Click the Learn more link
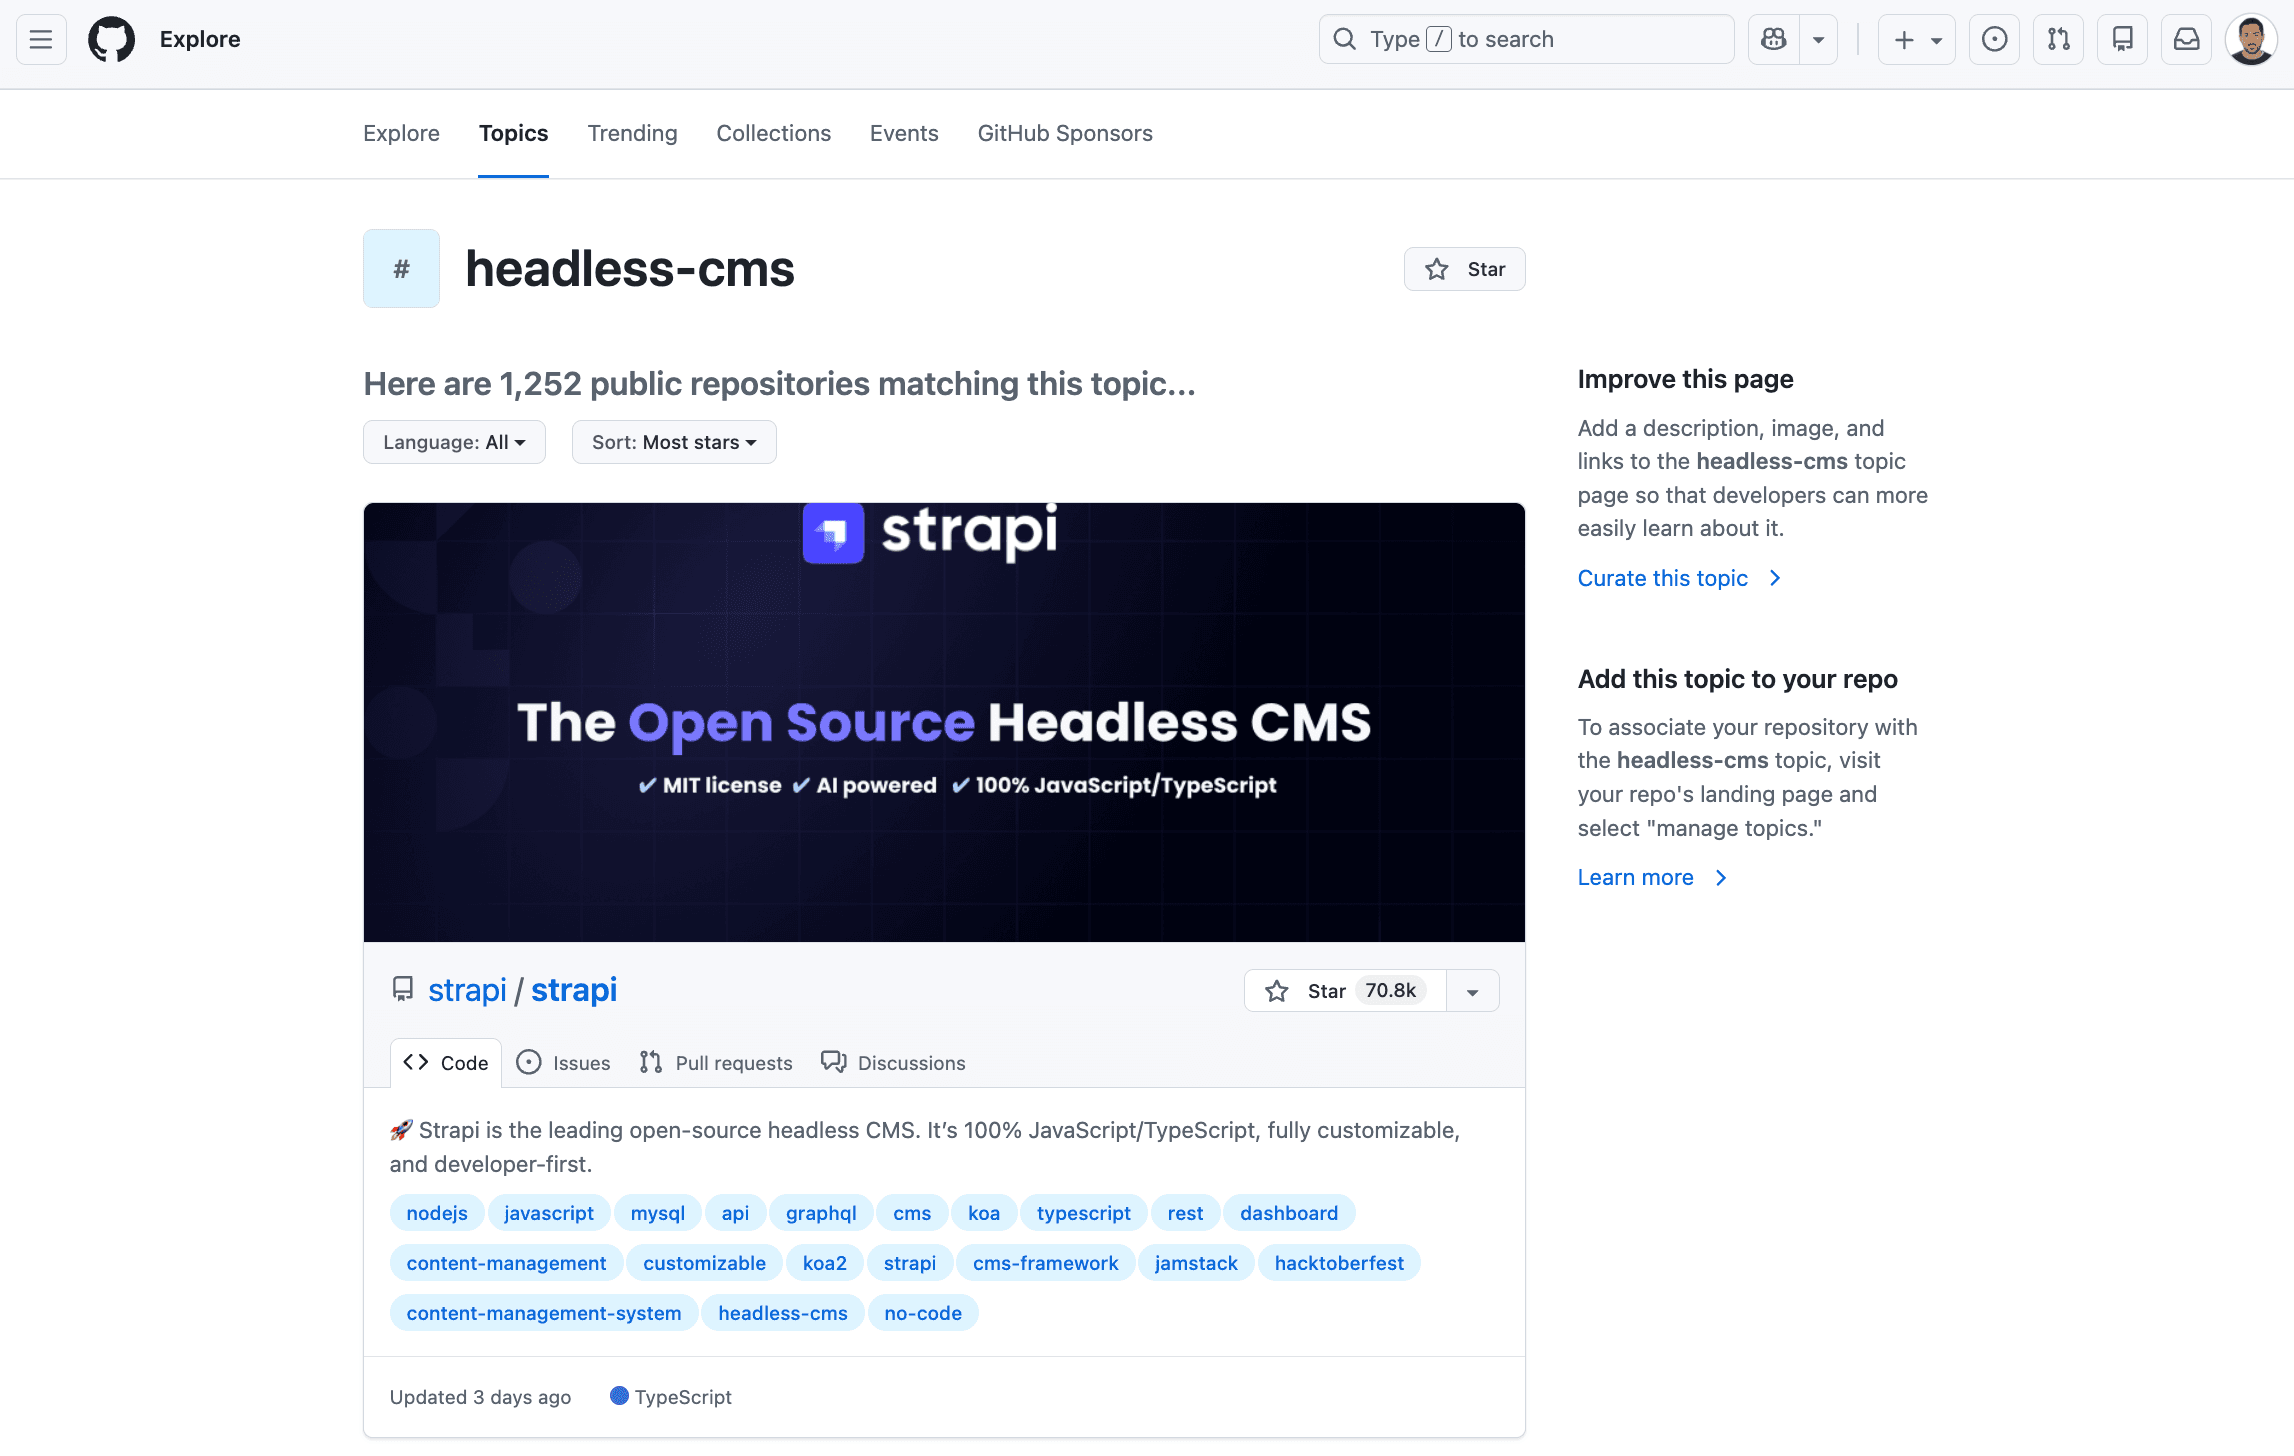The image size is (2294, 1456). 1635,877
